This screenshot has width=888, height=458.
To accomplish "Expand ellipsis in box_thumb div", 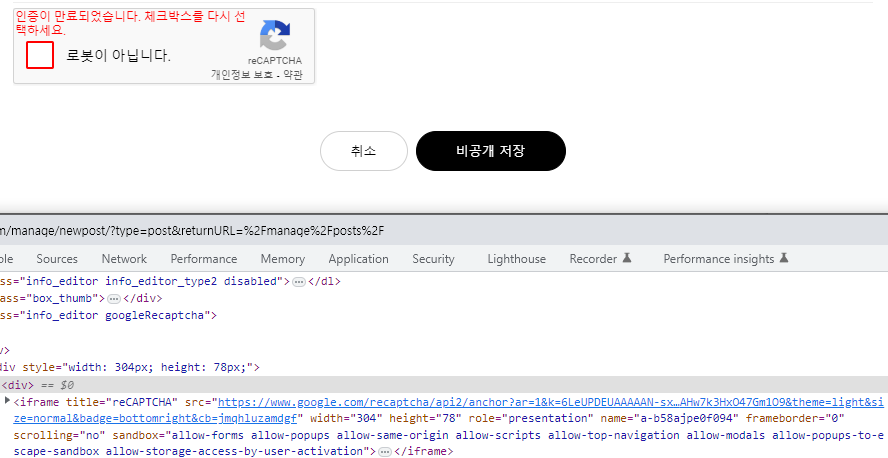I will 114,299.
